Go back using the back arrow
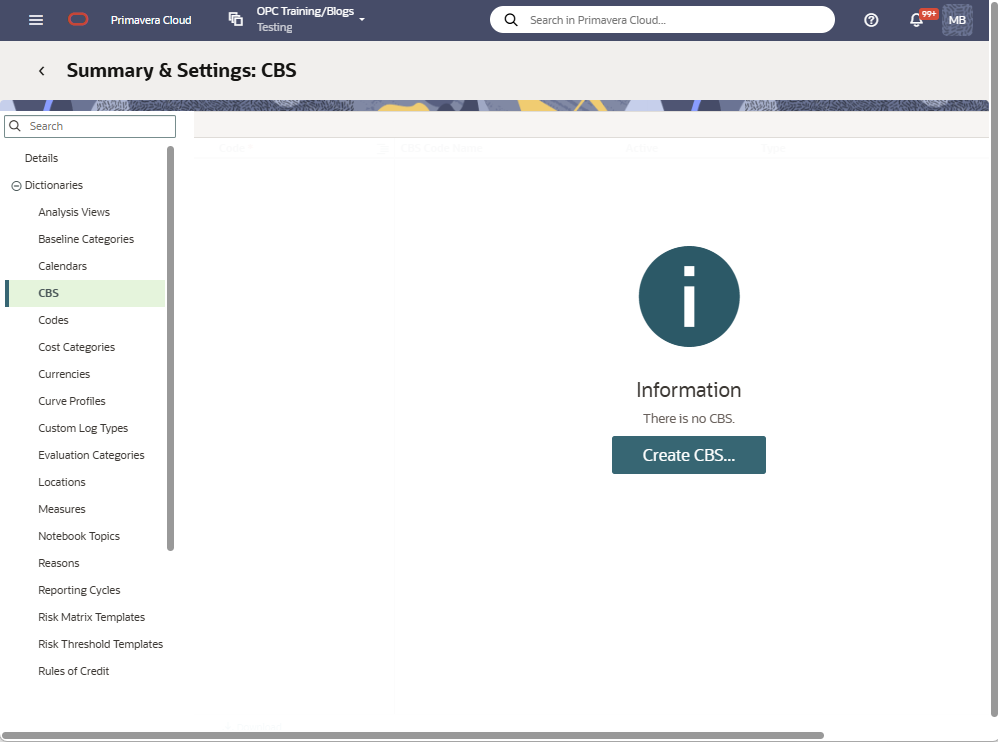The image size is (998, 742). pyautogui.click(x=42, y=71)
